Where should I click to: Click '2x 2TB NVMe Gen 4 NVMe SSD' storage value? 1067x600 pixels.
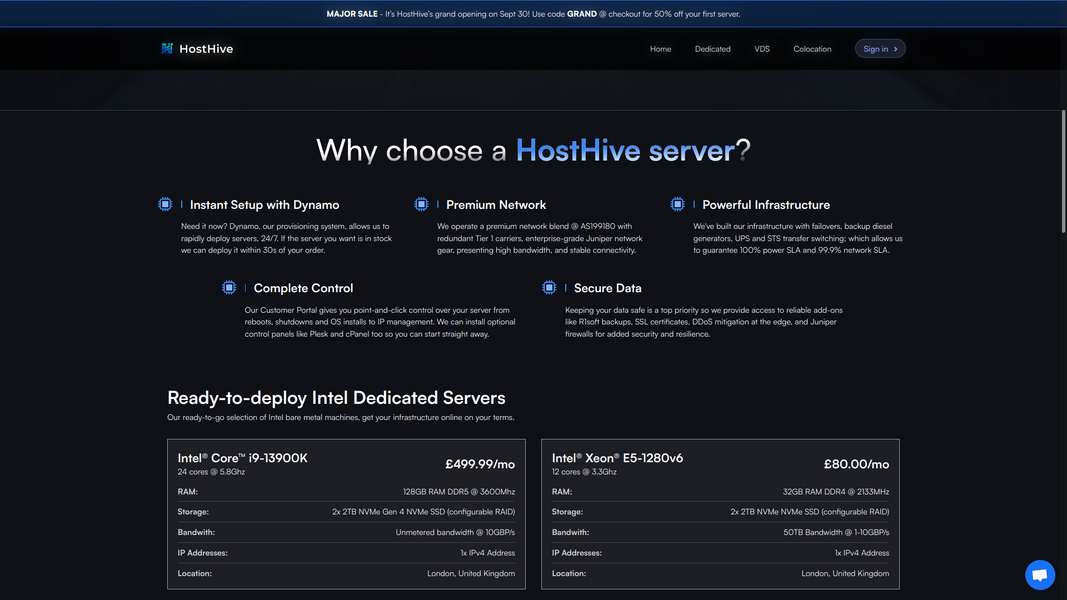click(423, 512)
